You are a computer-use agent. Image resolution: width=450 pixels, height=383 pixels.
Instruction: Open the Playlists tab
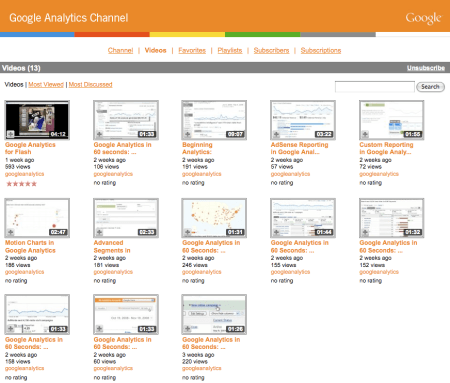230,50
